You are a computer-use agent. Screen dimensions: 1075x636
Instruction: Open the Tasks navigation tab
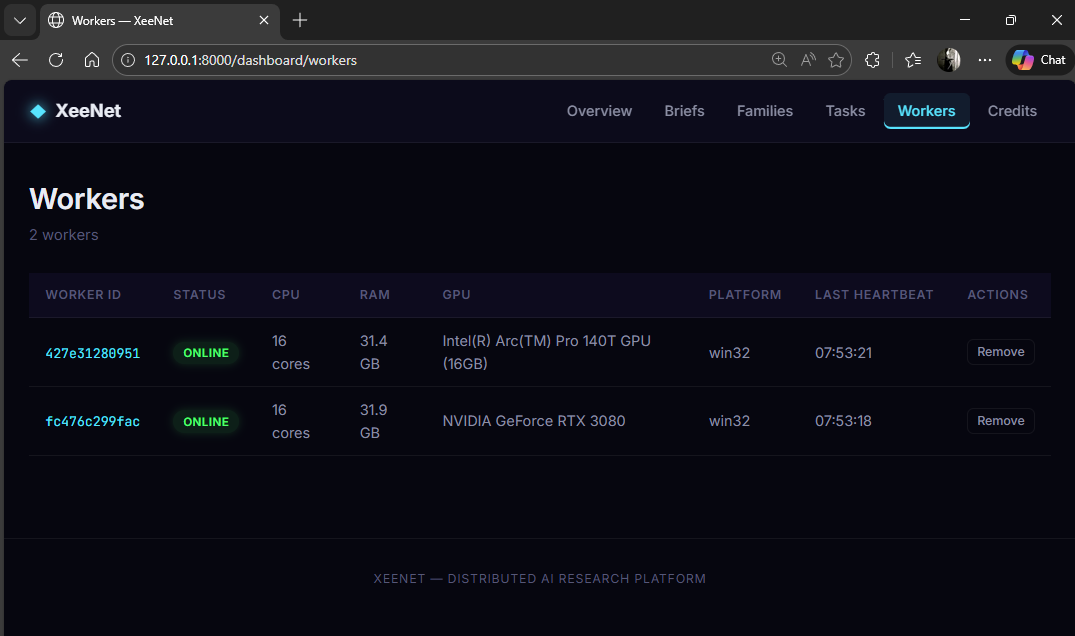click(845, 111)
